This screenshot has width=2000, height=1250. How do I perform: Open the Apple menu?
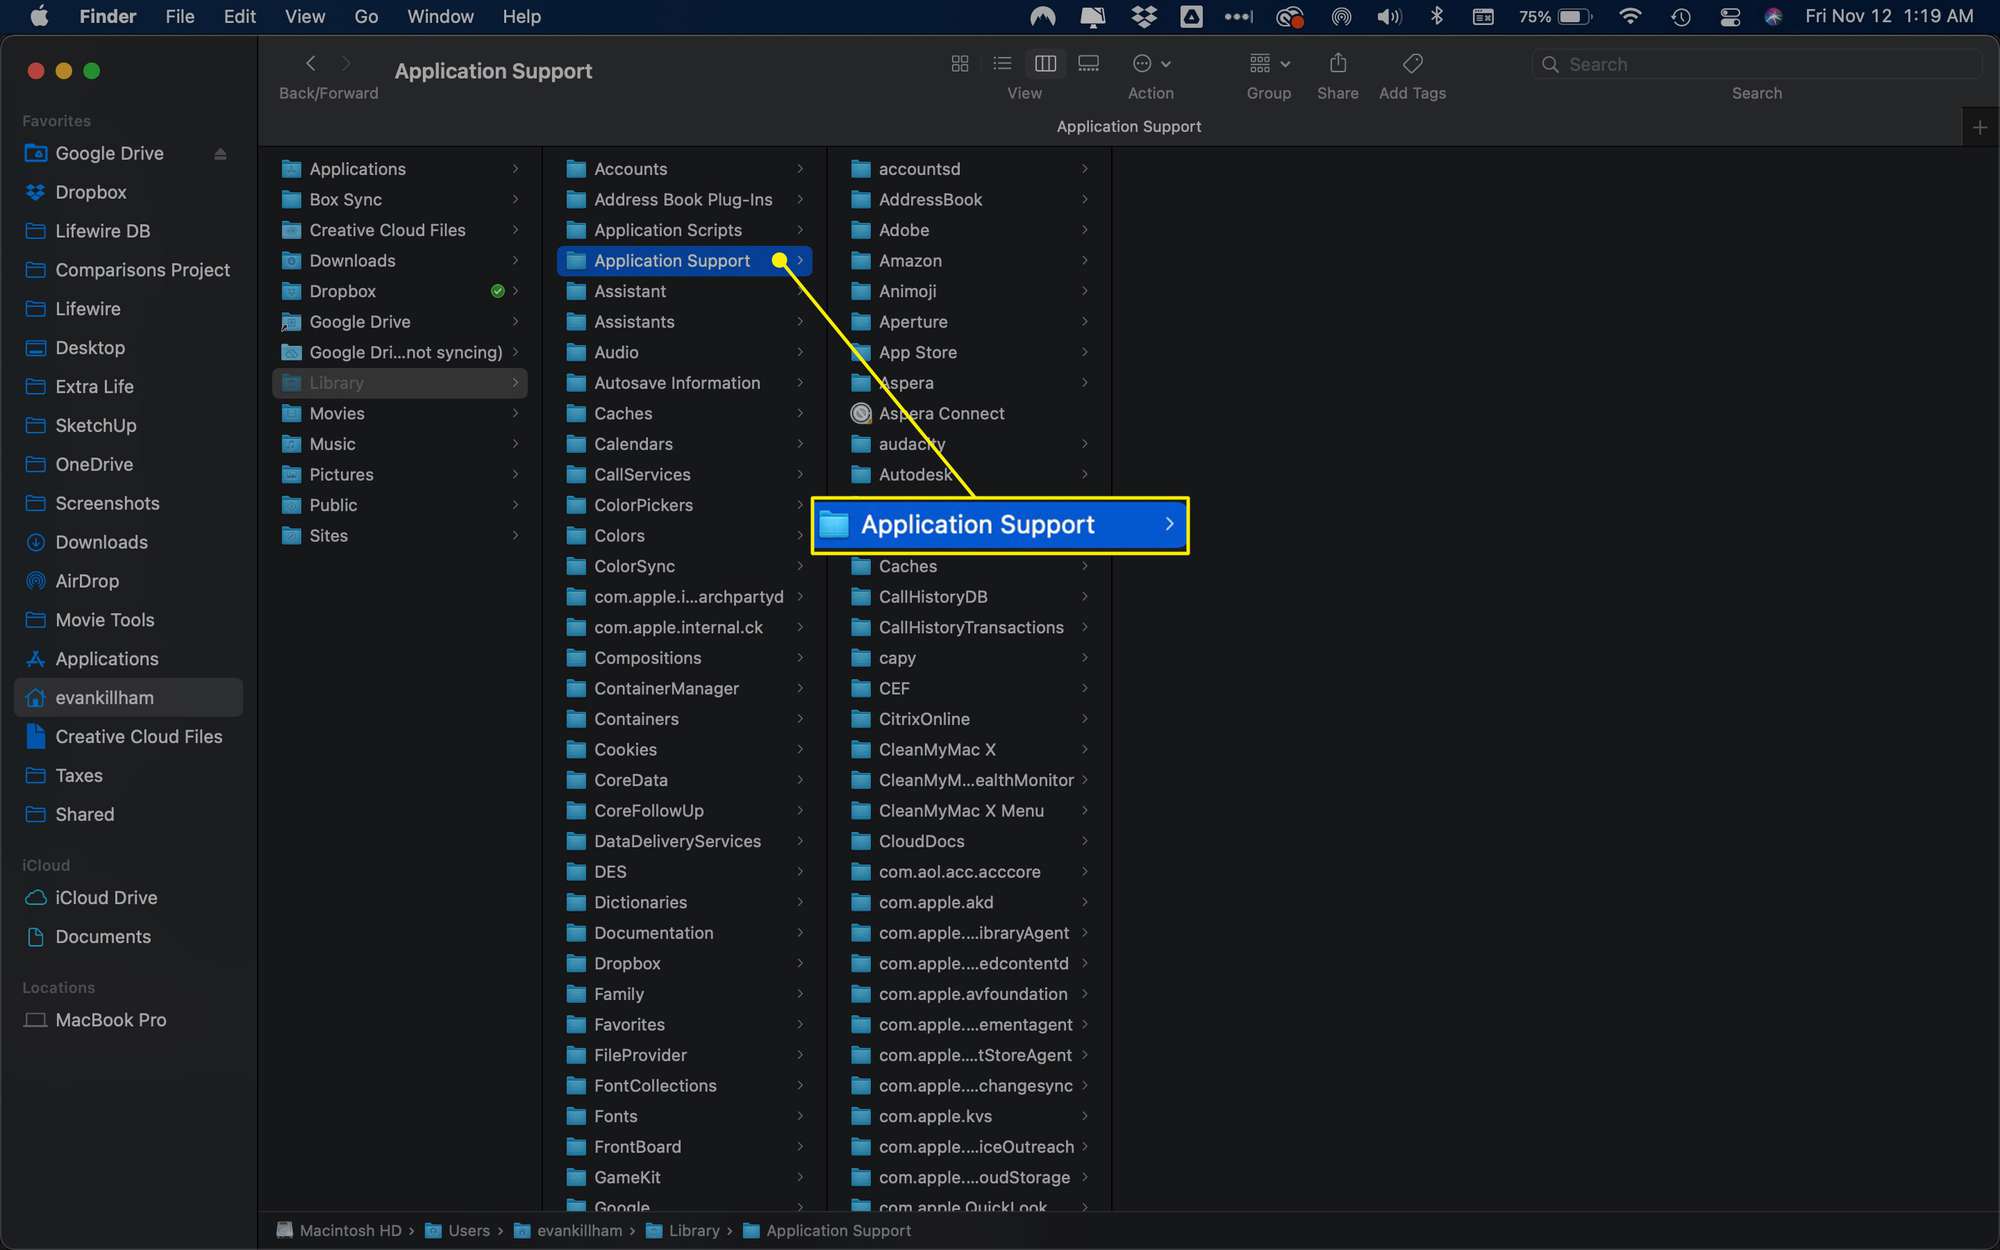[39, 16]
